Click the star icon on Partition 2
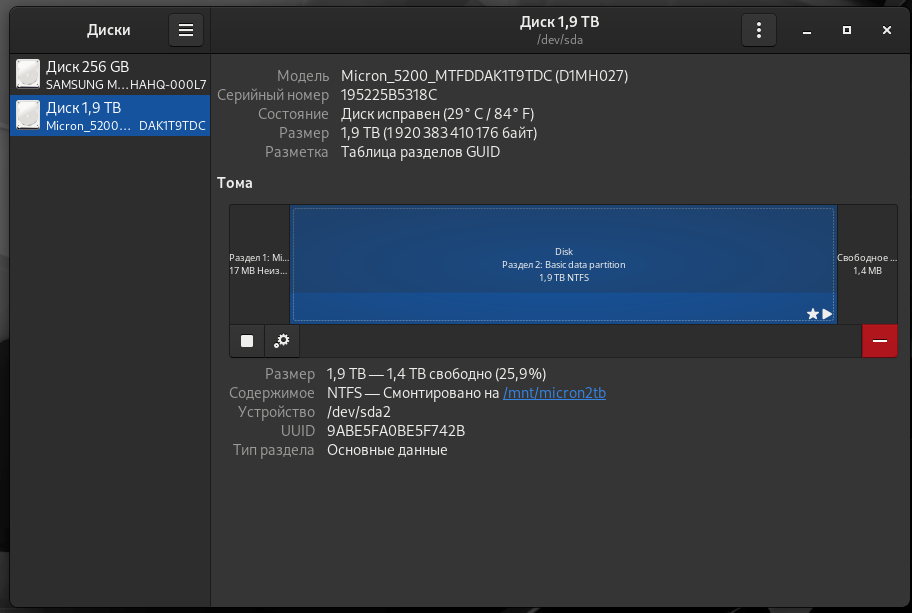Screen dimensions: 912x613 click(813, 314)
